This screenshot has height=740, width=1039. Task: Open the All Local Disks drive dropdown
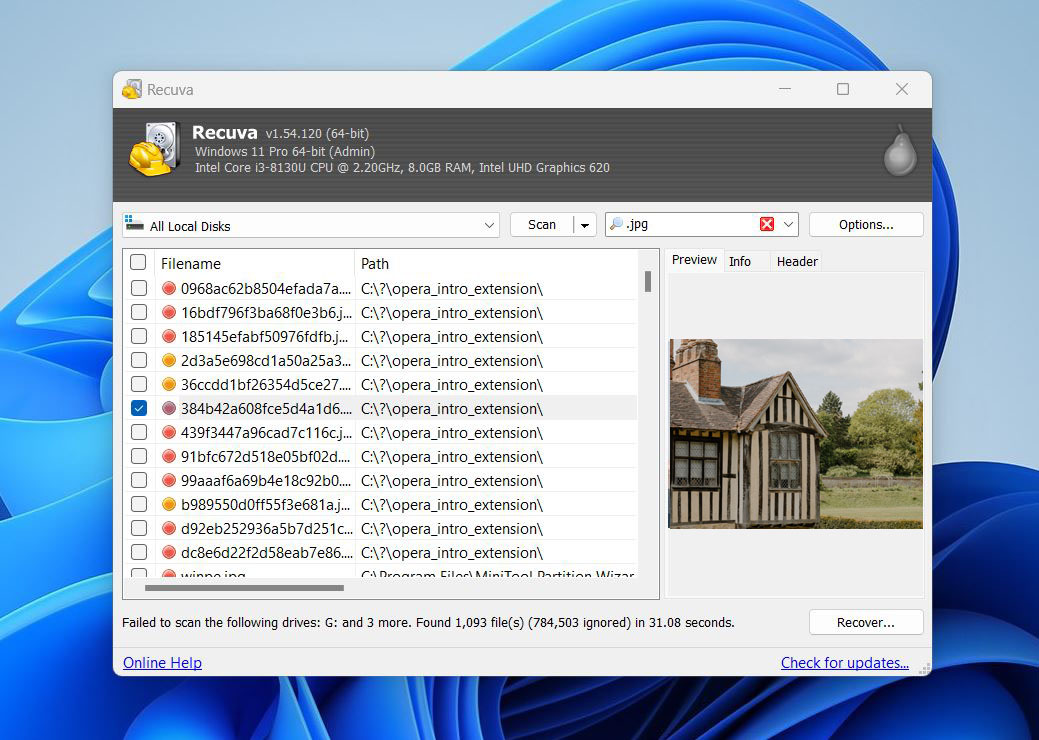(489, 225)
